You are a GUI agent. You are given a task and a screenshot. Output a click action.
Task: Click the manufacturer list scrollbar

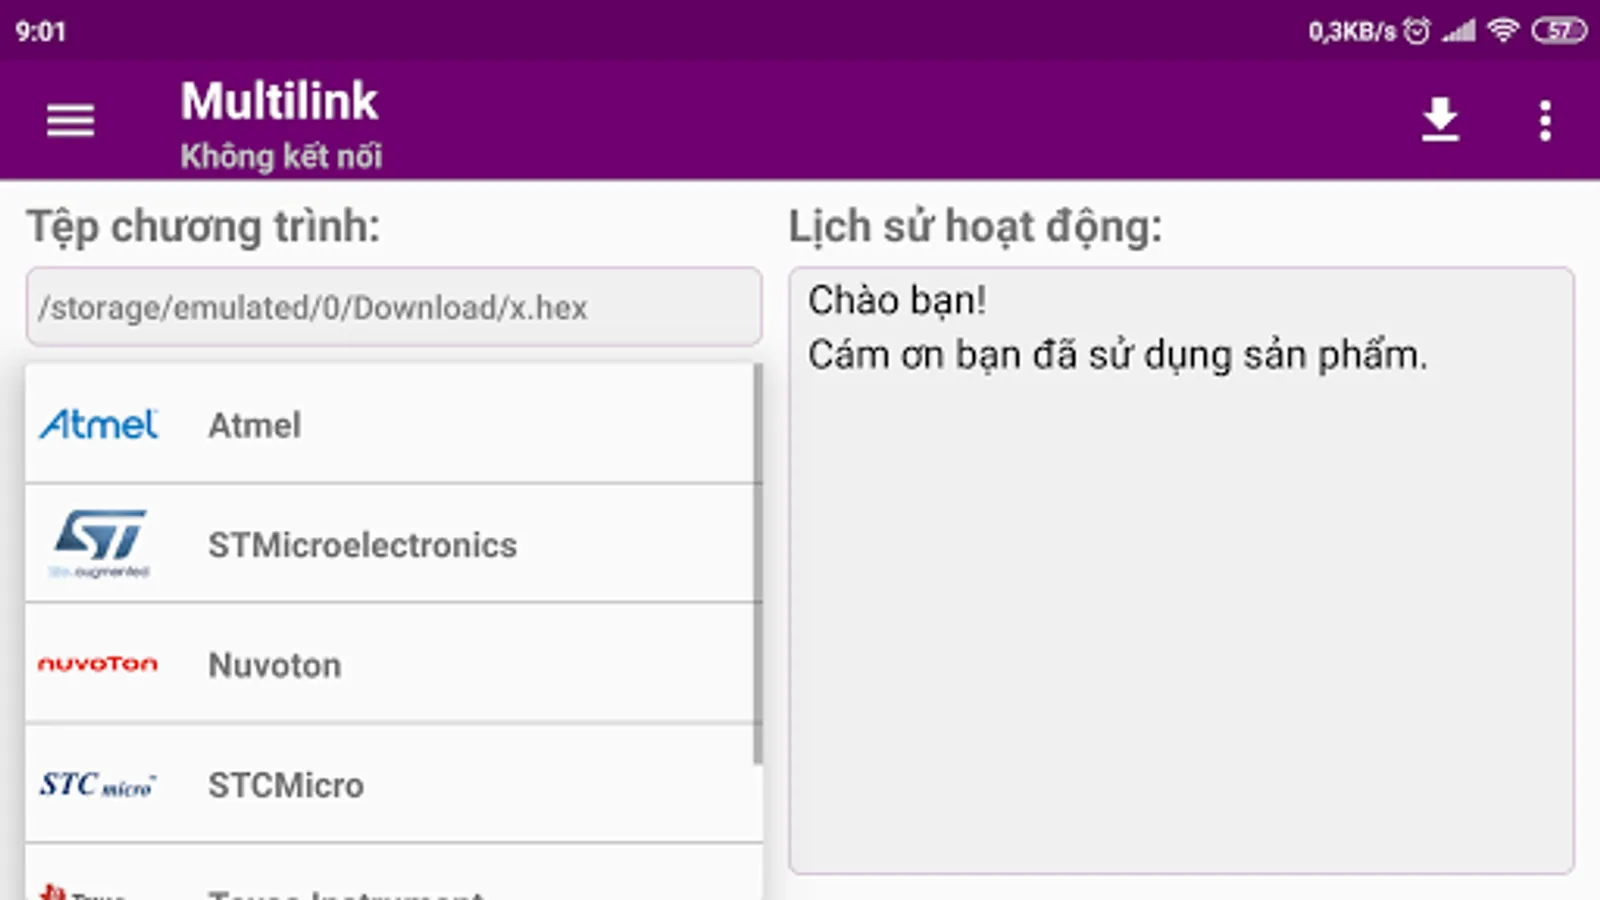click(758, 564)
